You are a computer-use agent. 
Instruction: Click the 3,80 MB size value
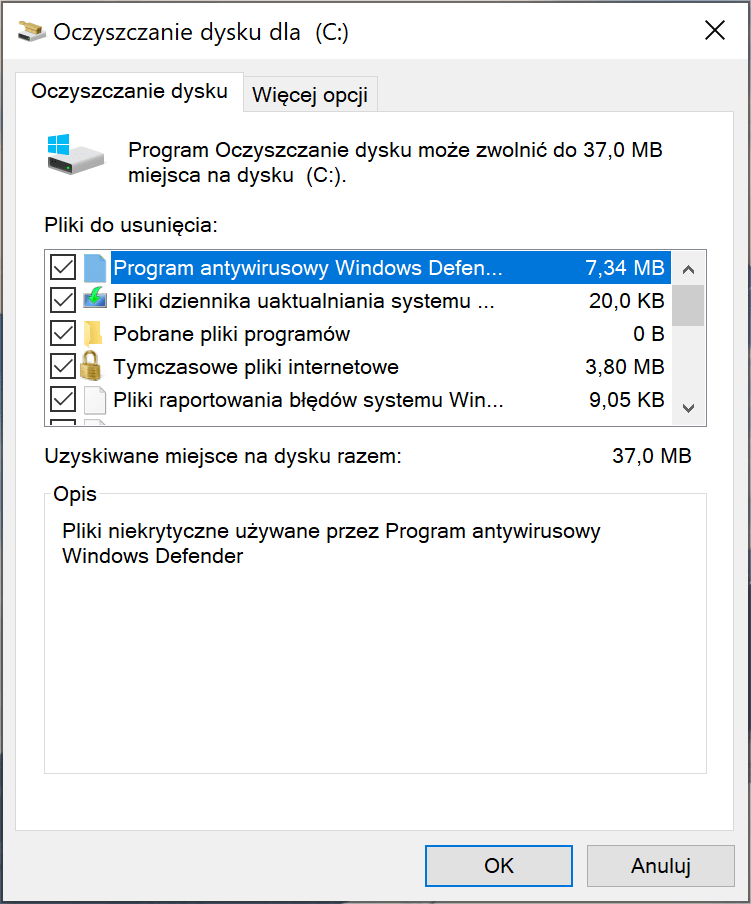pos(625,366)
